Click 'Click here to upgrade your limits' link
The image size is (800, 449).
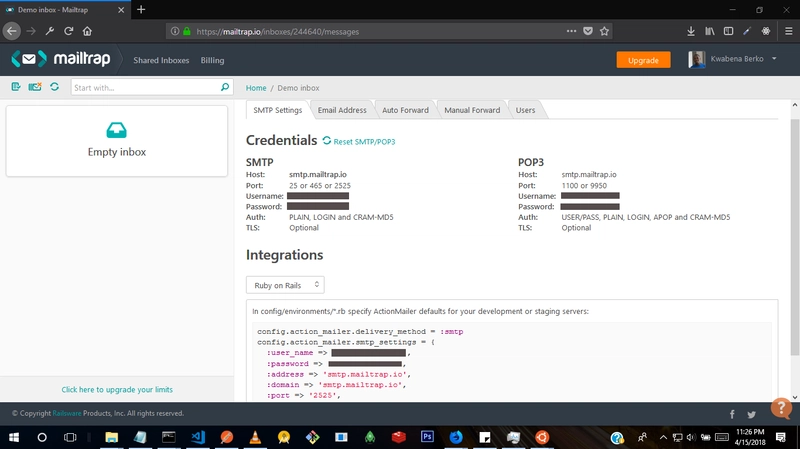117,389
